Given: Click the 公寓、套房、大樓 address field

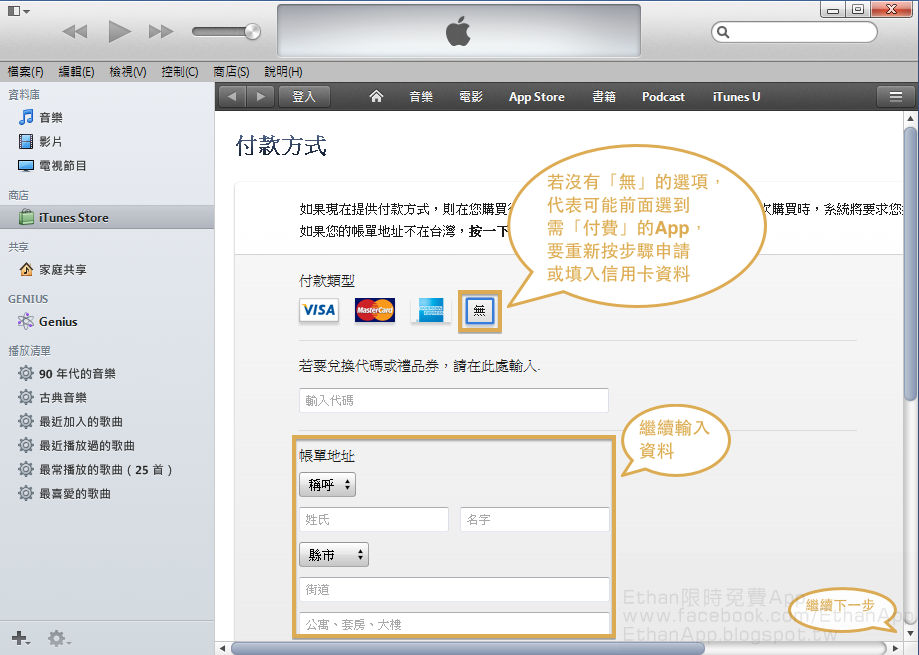Looking at the screenshot, I should coord(454,624).
